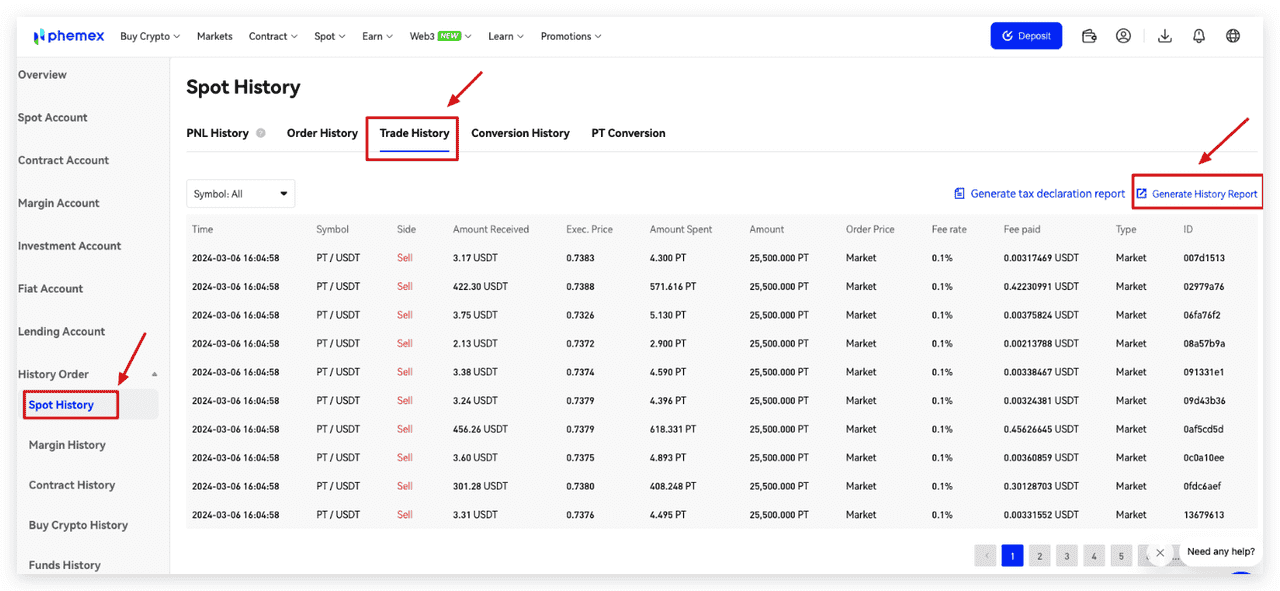Go to Lending Account
Image resolution: width=1280 pixels, height=591 pixels.
tap(61, 332)
